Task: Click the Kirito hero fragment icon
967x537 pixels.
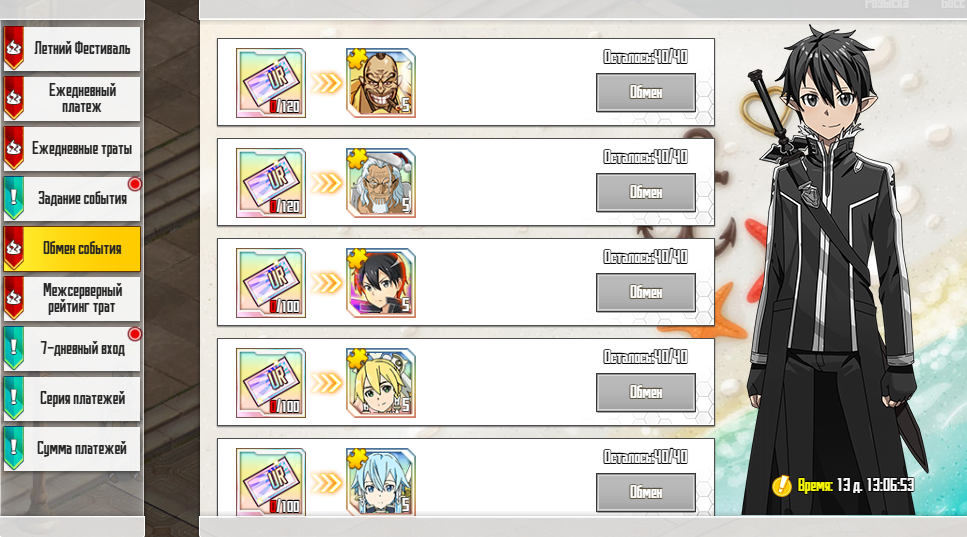Action: (x=381, y=283)
